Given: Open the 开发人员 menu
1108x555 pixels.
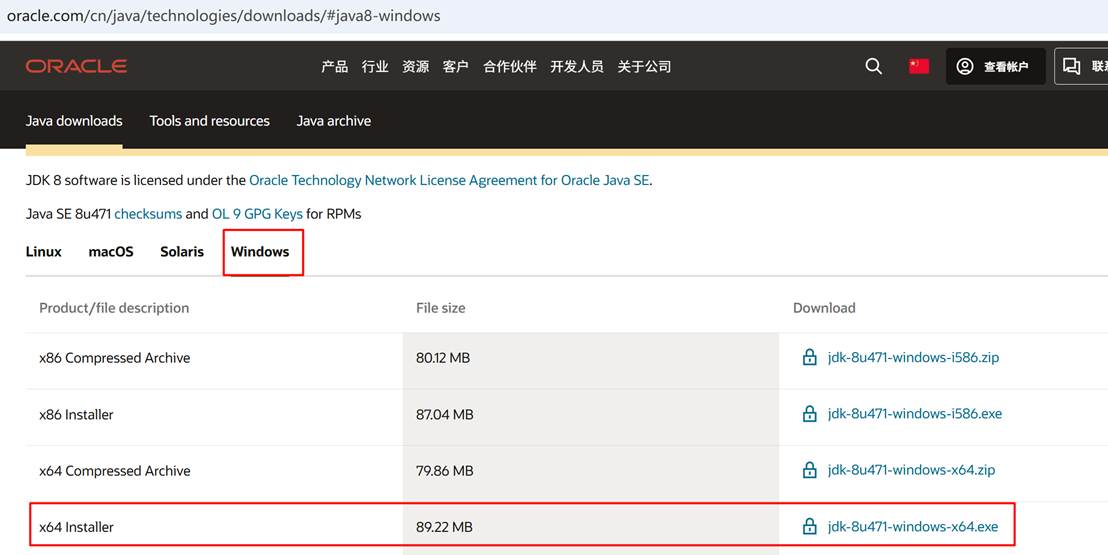Looking at the screenshot, I should pos(577,66).
